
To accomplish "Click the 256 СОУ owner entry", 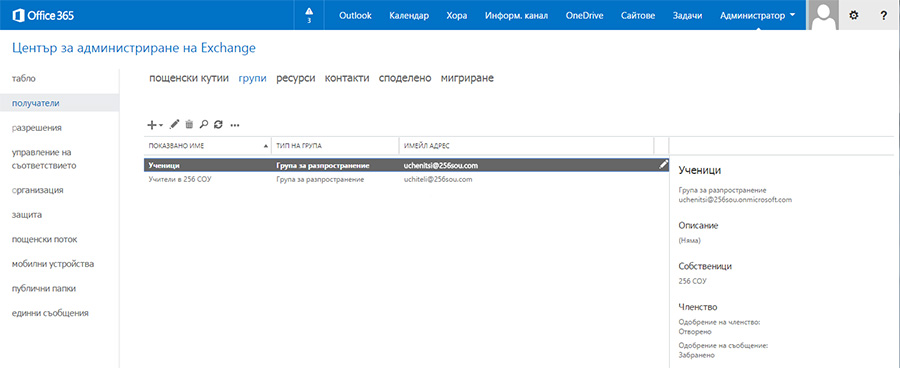I will coord(693,281).
